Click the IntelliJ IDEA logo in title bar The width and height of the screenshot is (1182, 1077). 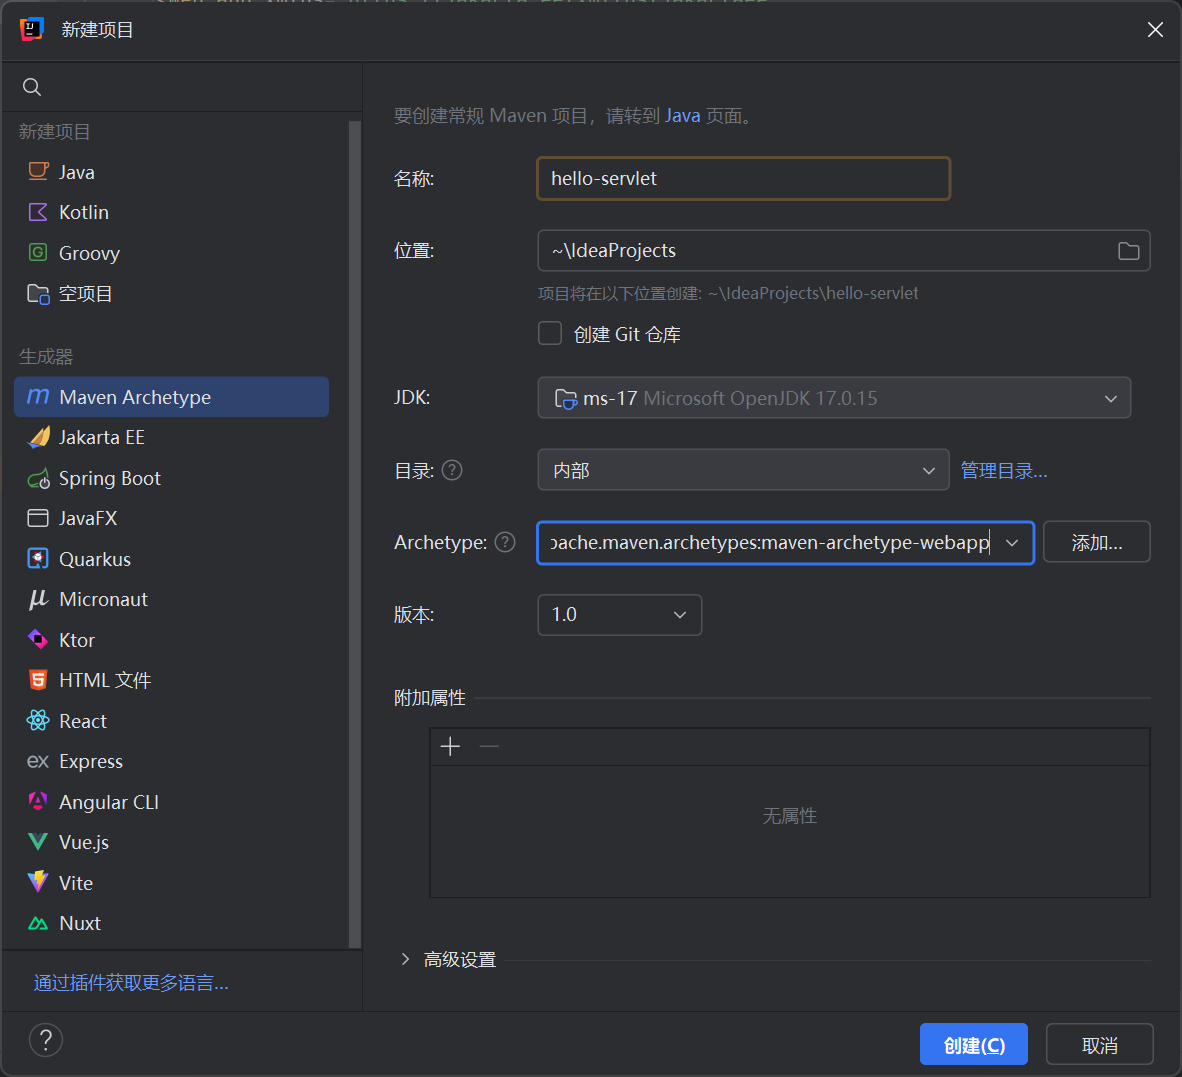[x=32, y=29]
